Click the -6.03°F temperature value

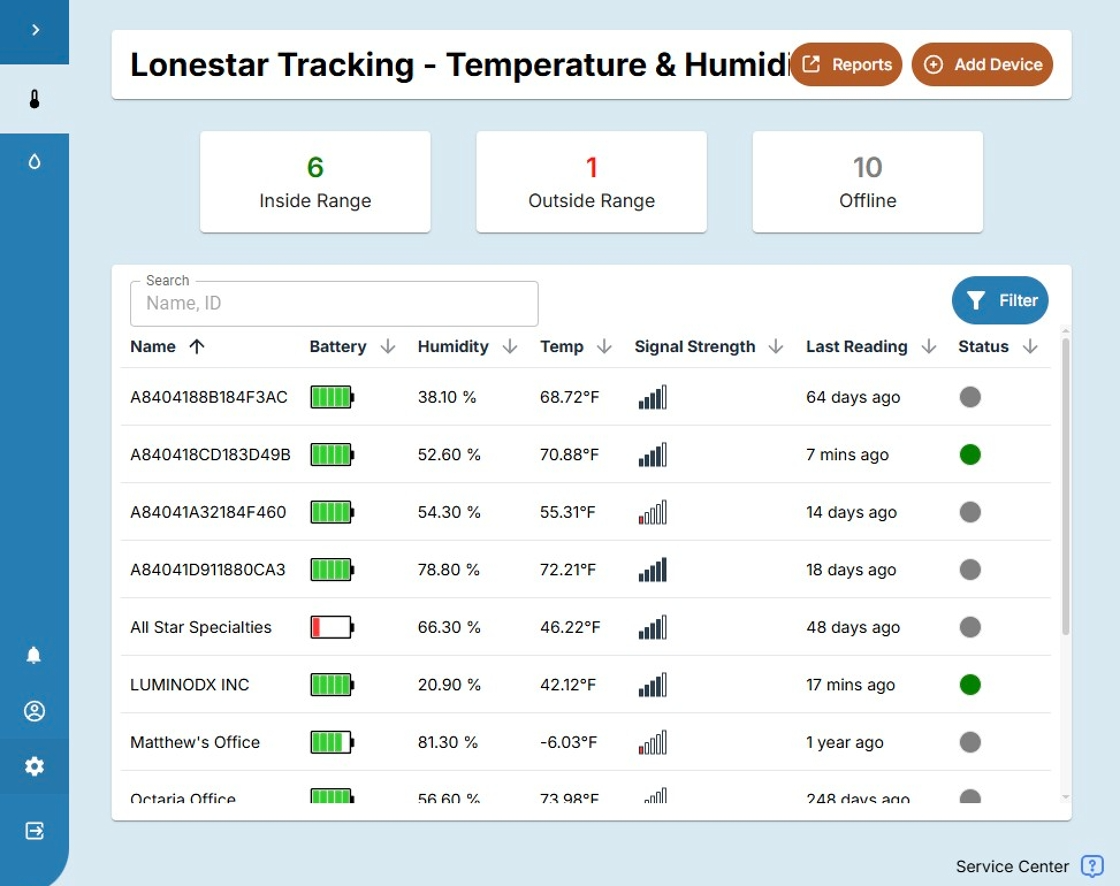(x=569, y=742)
